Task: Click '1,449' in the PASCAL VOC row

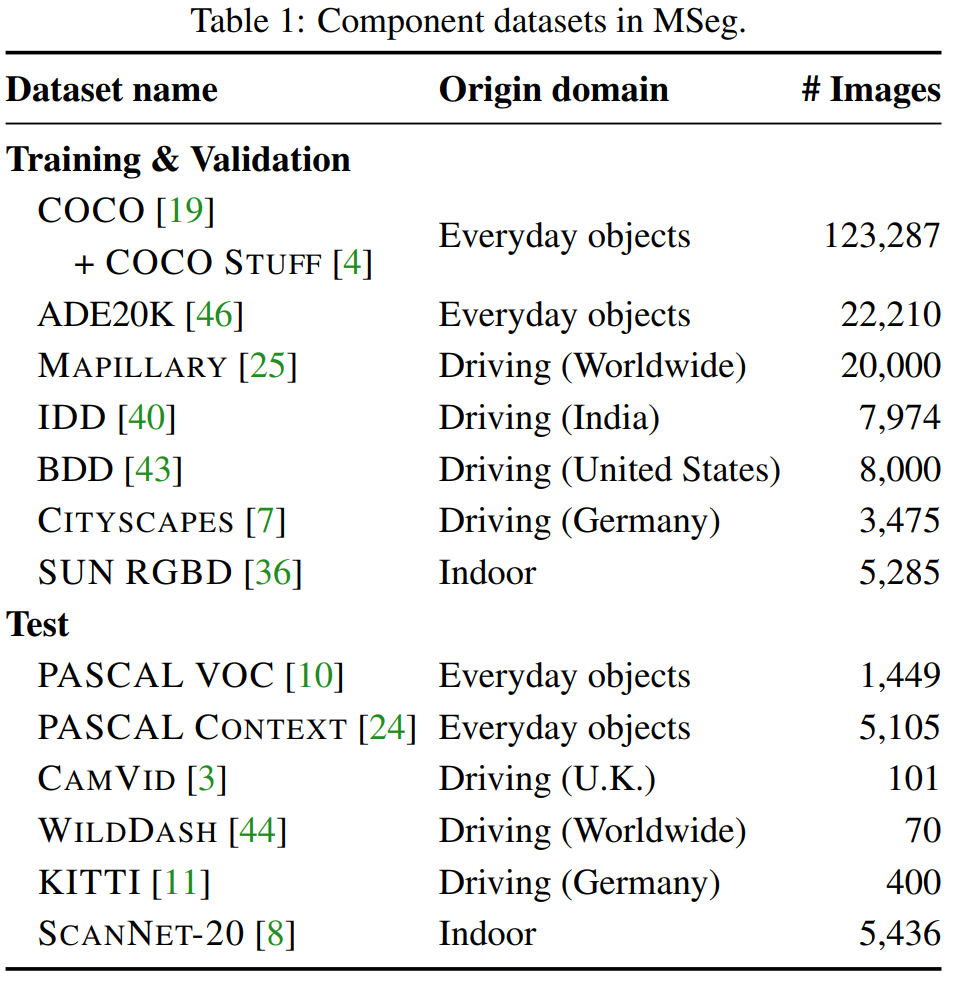Action: 901,675
